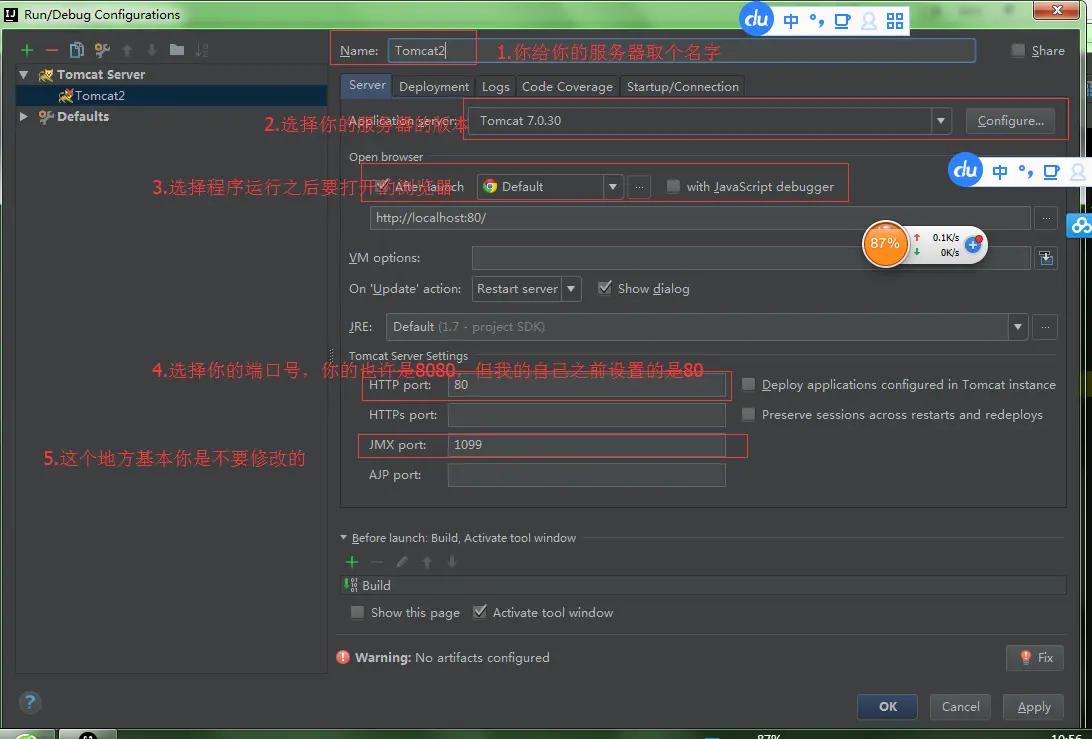
Task: Check the Show this page checkbox
Action: [357, 612]
